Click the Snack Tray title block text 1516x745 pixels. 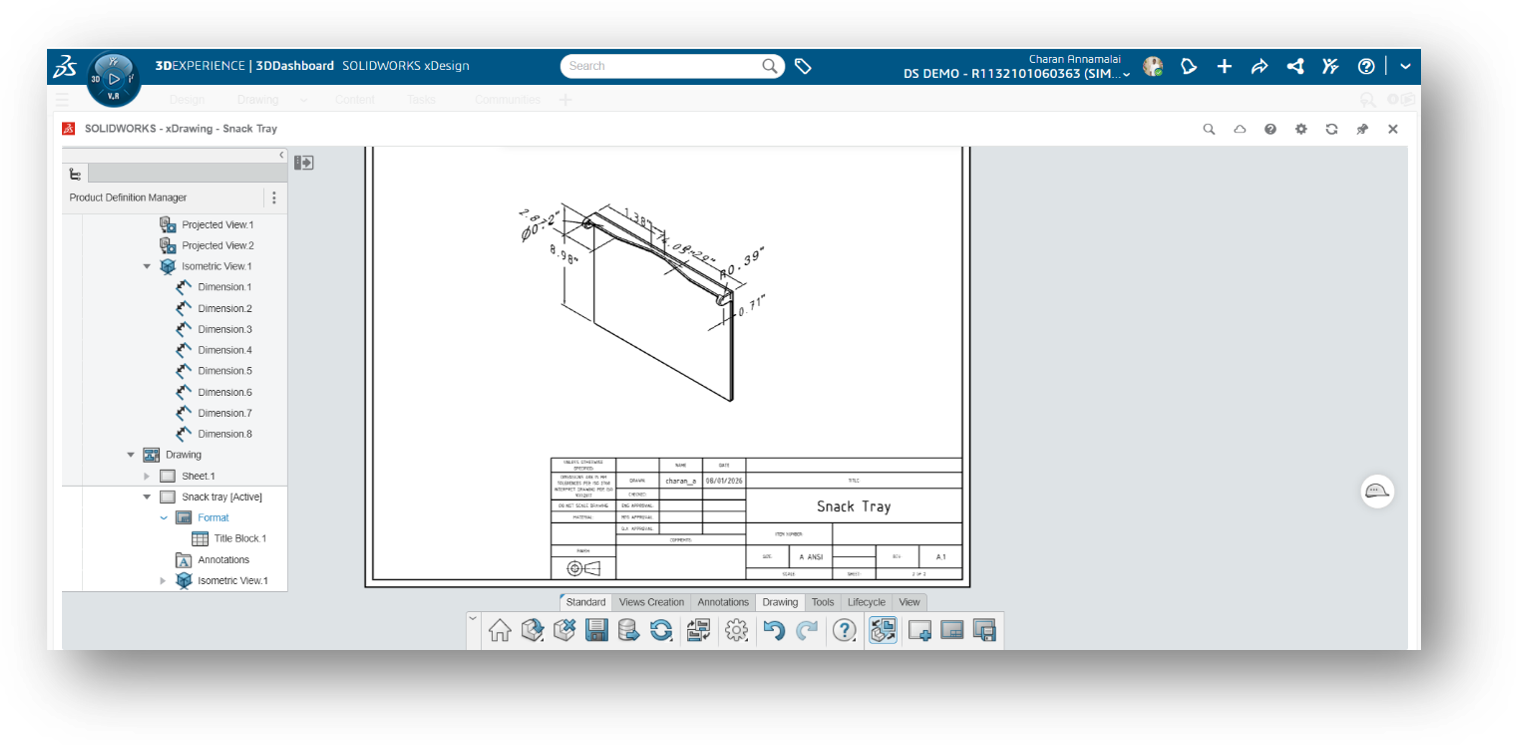[853, 507]
